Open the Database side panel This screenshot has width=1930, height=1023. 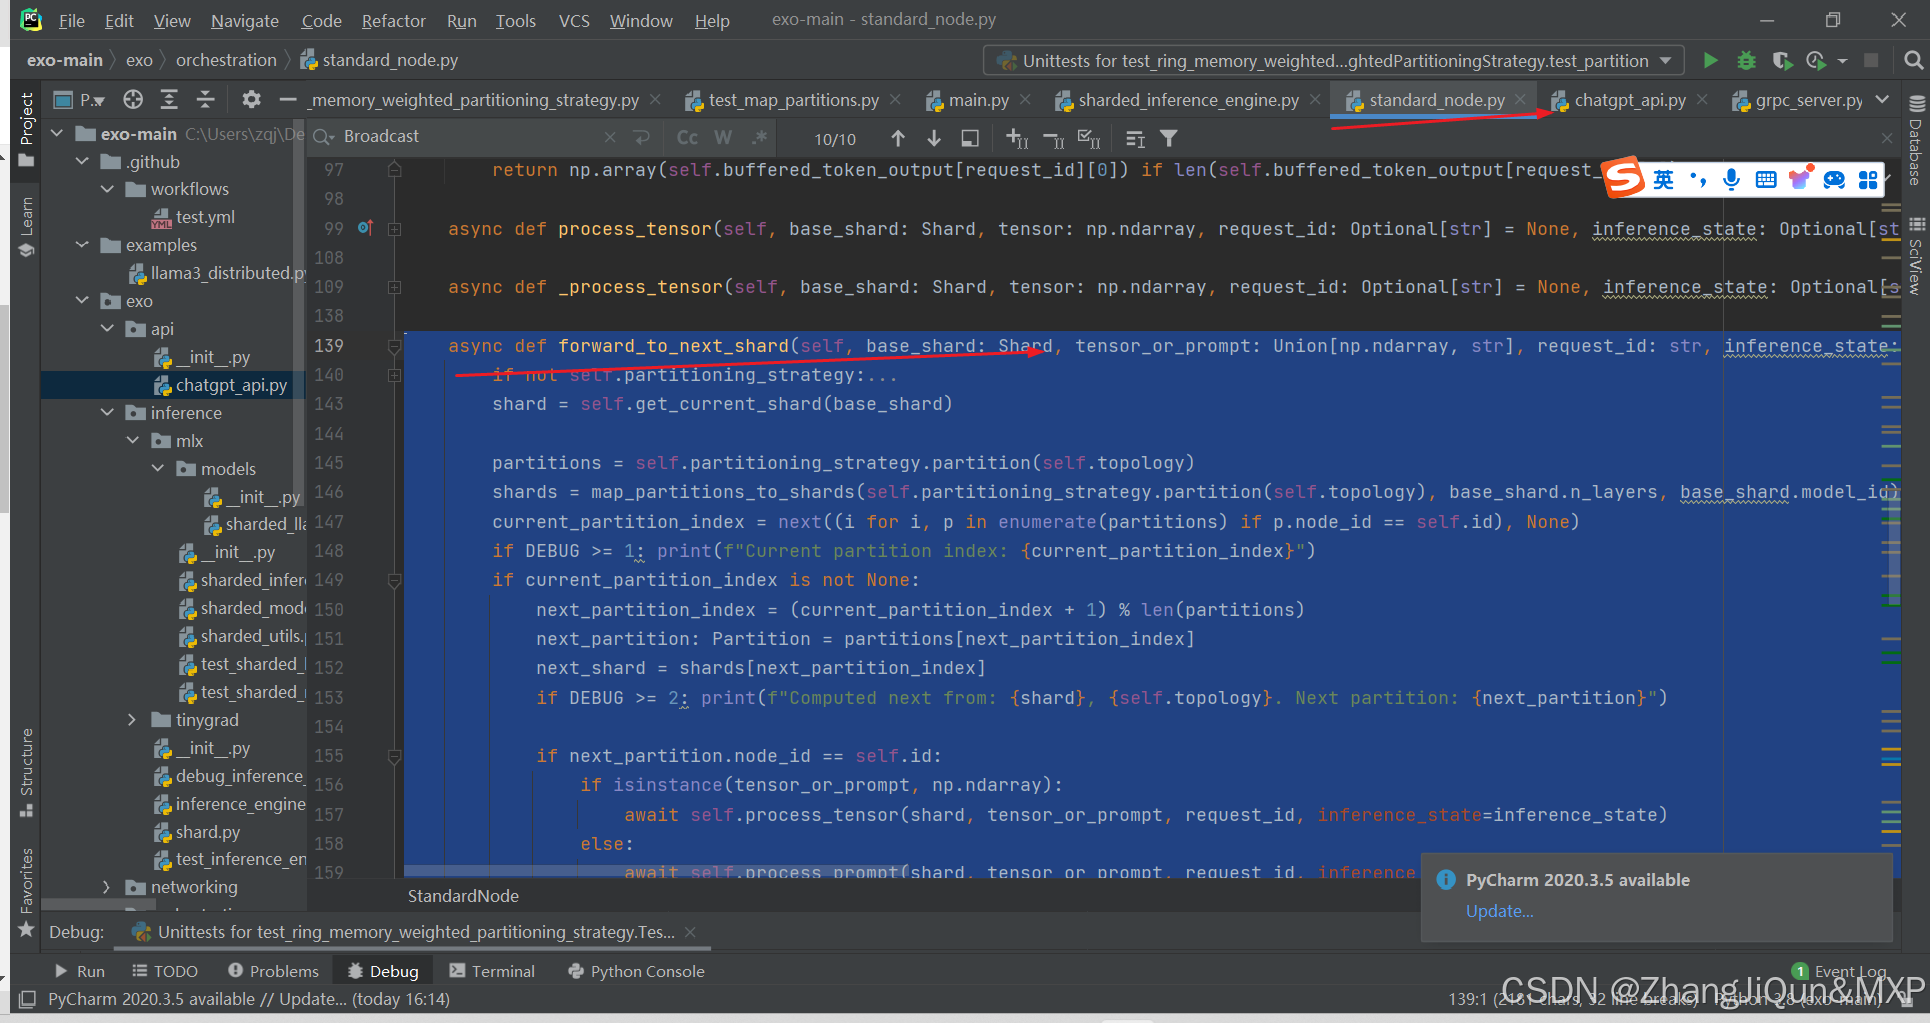(x=1916, y=141)
